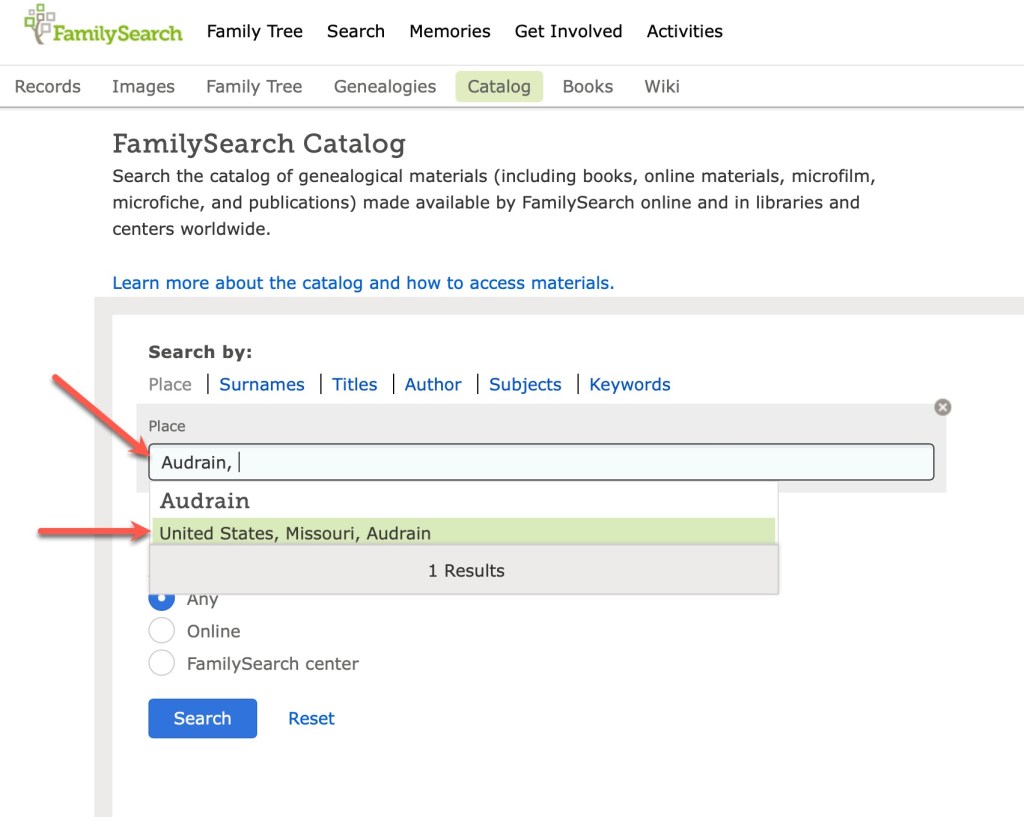
Task: Click the Reset link
Action: 311,718
